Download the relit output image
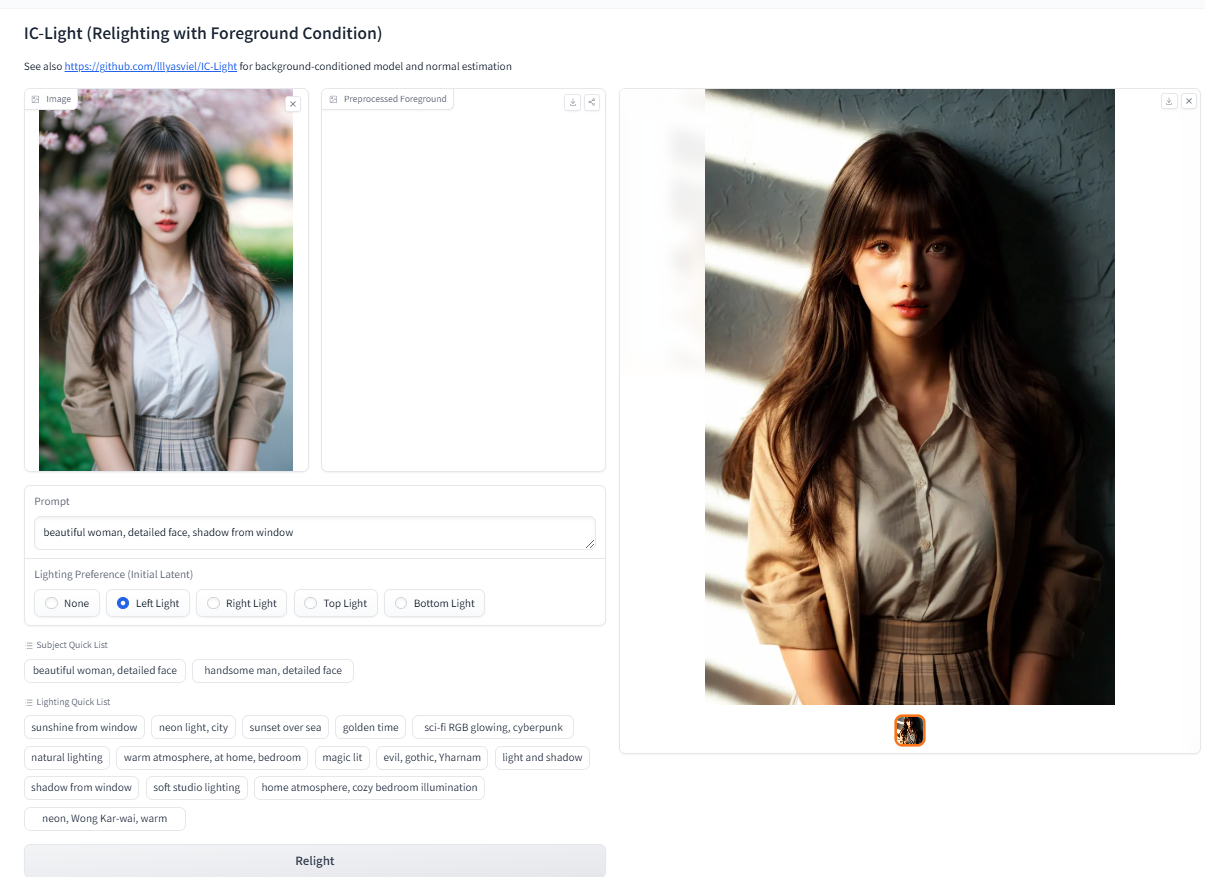 coord(1170,101)
